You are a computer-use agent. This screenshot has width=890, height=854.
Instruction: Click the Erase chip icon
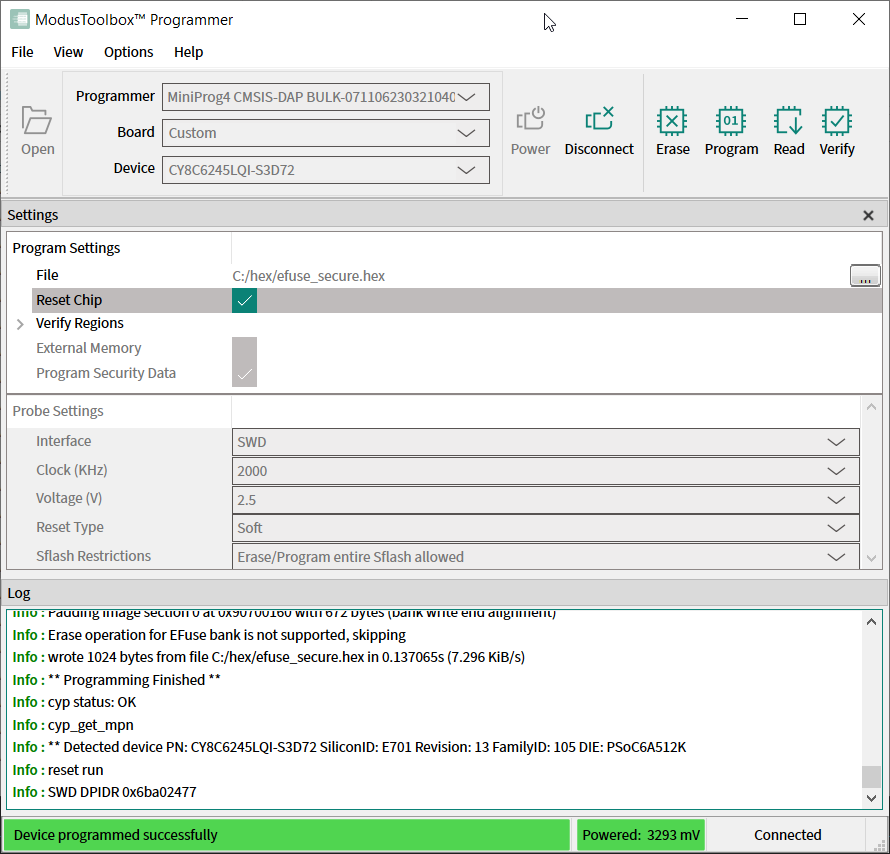point(672,122)
